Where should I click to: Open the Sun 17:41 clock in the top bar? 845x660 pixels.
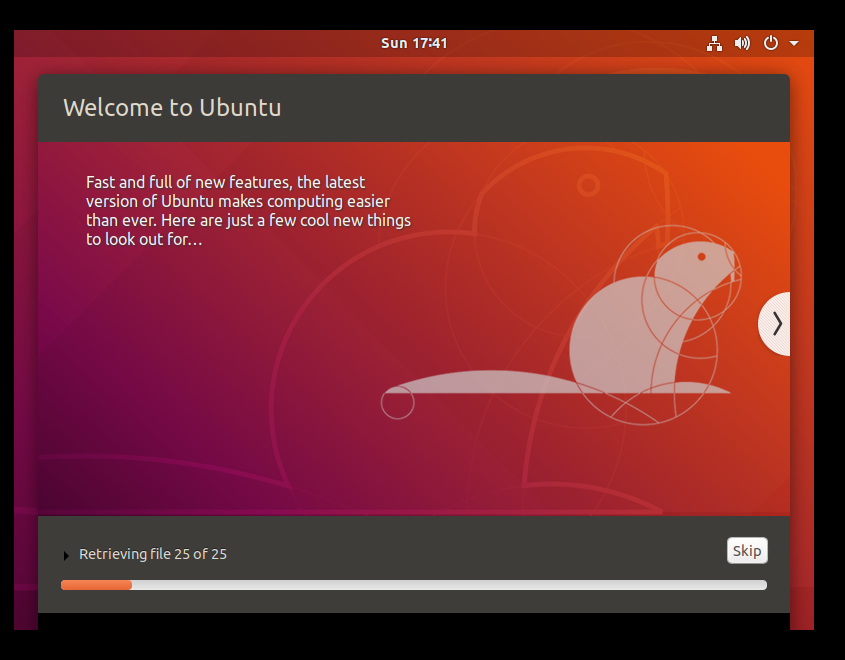[414, 43]
